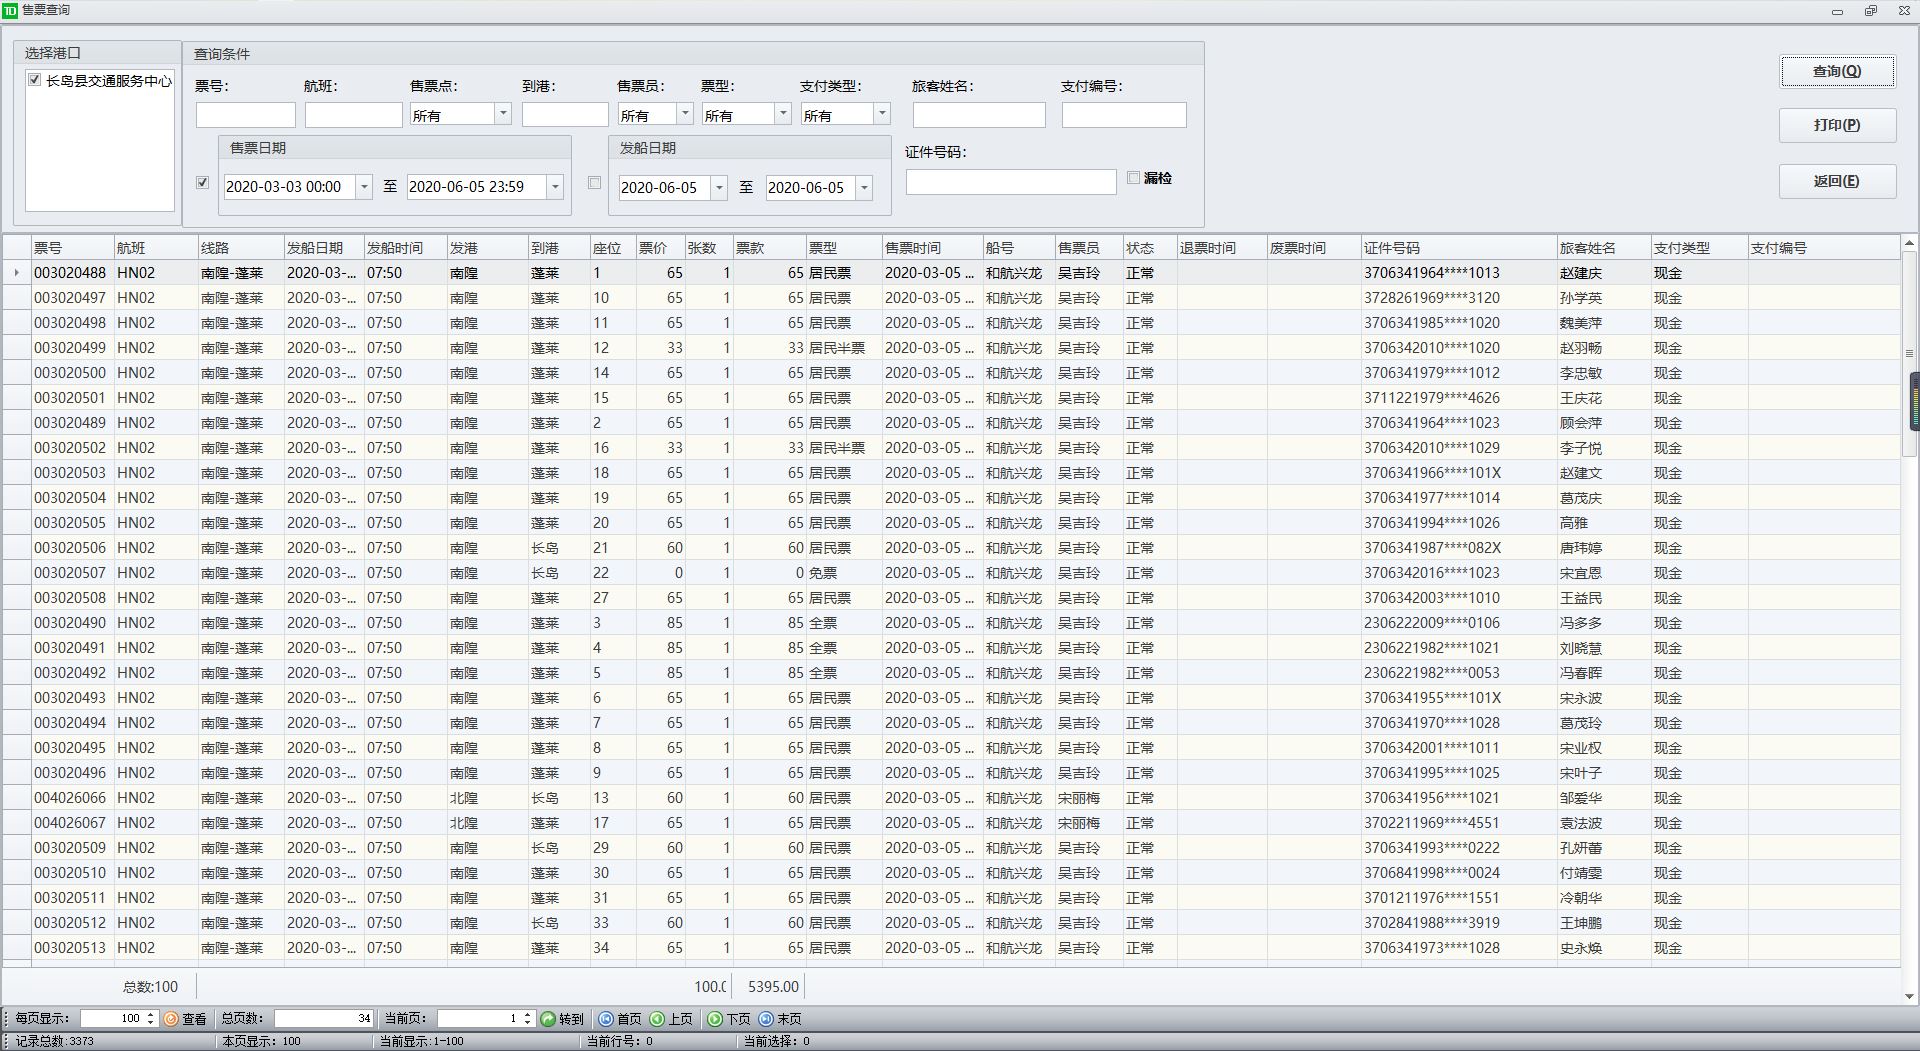Screen dimensions: 1920x1051
Task: Click the 转到 (go to page) icon
Action: pyautogui.click(x=548, y=1019)
